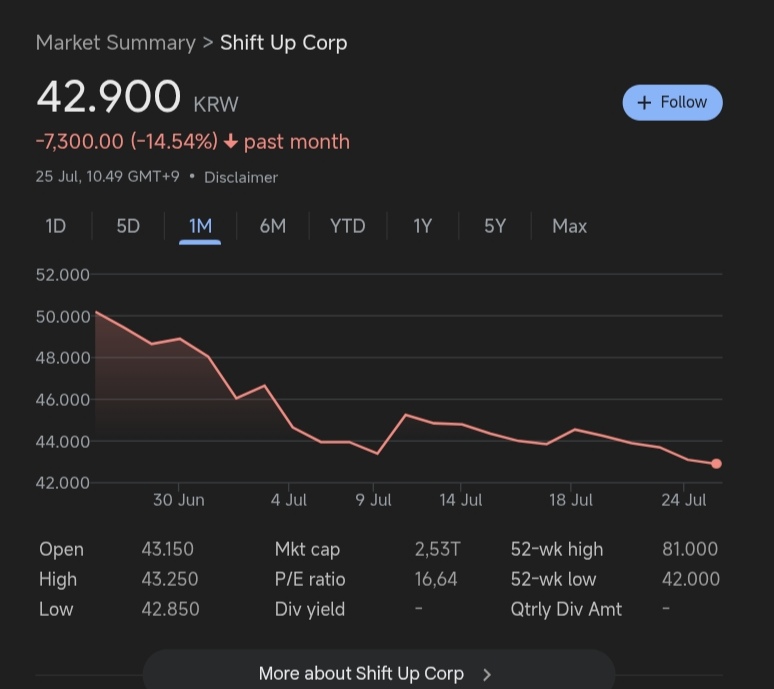774x689 pixels.
Task: Click the chart peak near 10 Jul
Action: [x=406, y=415]
